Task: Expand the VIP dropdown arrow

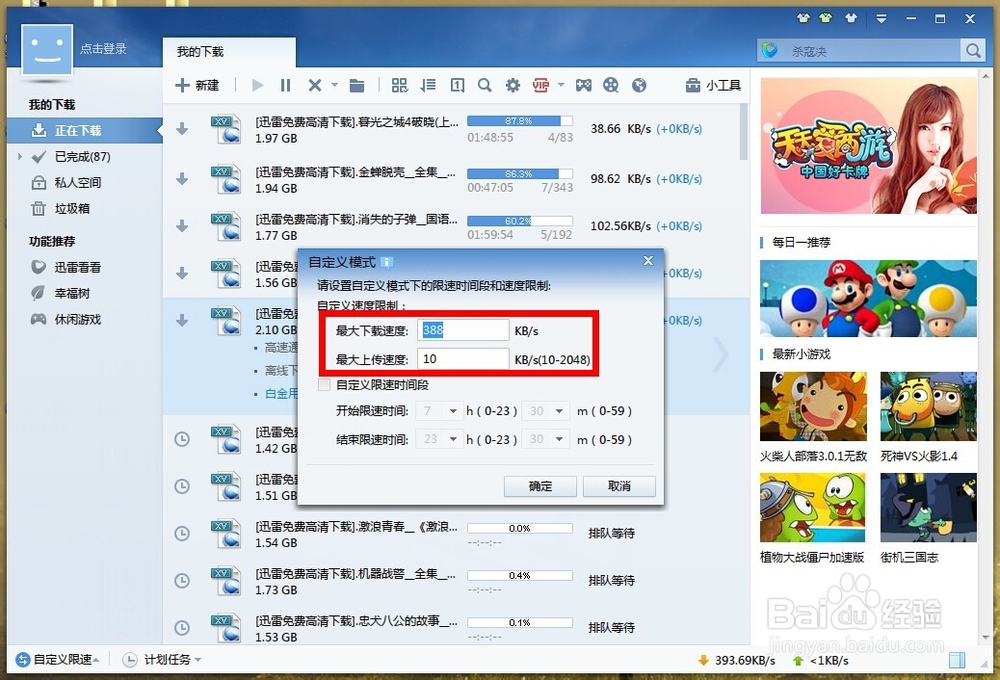Action: click(561, 85)
